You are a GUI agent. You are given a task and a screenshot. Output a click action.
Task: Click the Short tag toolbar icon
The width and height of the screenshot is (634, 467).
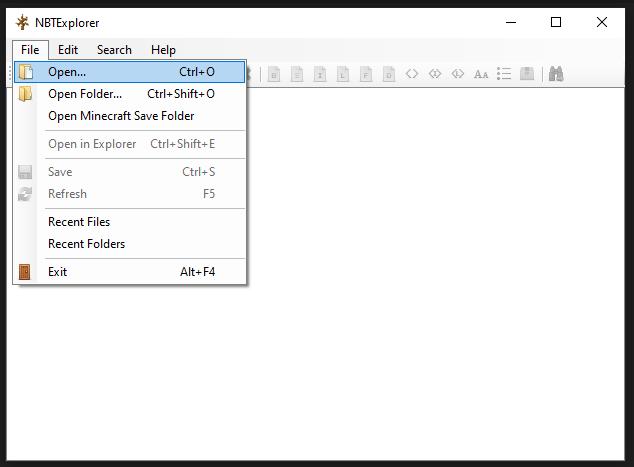point(296,73)
